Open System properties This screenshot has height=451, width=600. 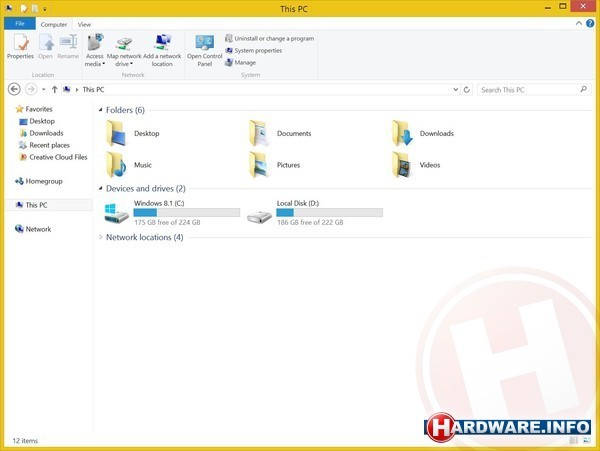(254, 50)
